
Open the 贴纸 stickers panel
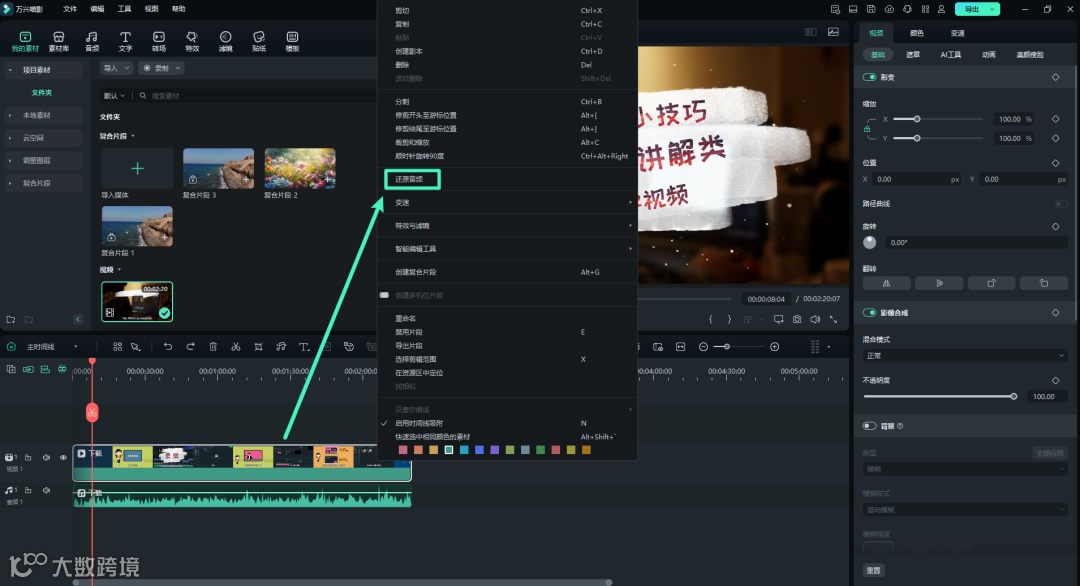click(257, 41)
